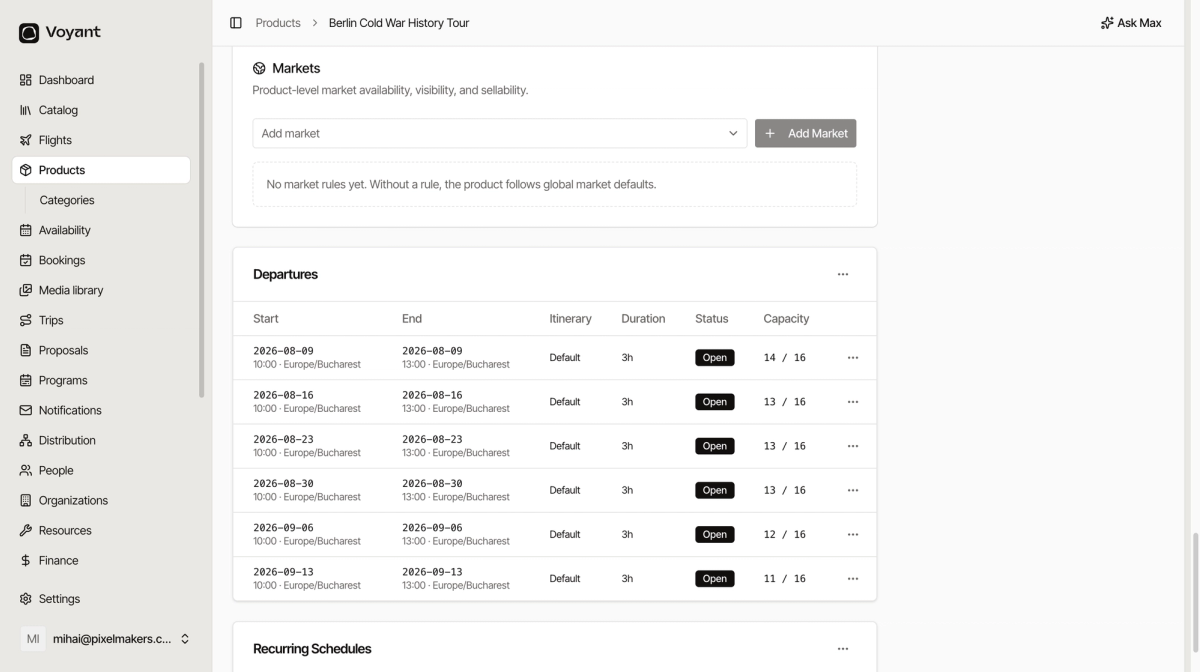Click the Programs calendar icon
Image resolution: width=1200 pixels, height=672 pixels.
pyautogui.click(x=26, y=380)
